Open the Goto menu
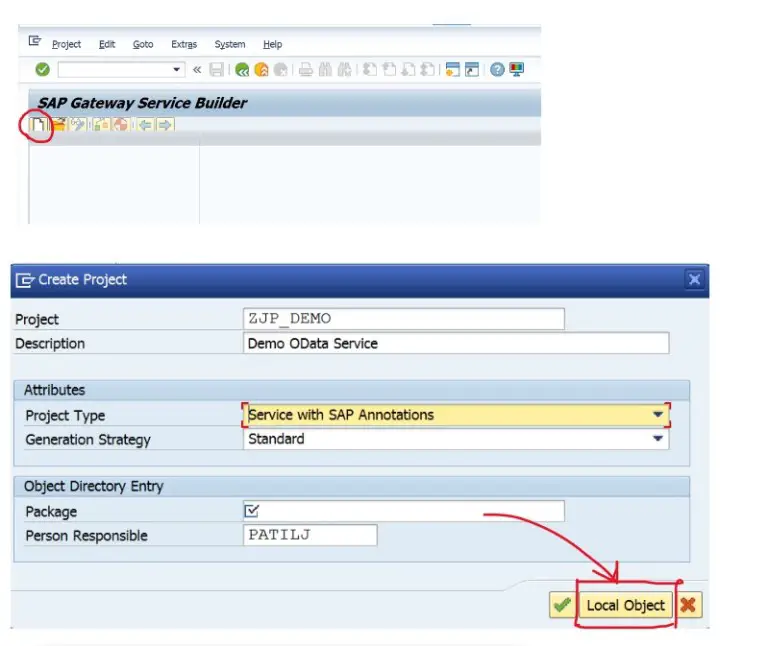This screenshot has height=646, width=768. point(143,44)
